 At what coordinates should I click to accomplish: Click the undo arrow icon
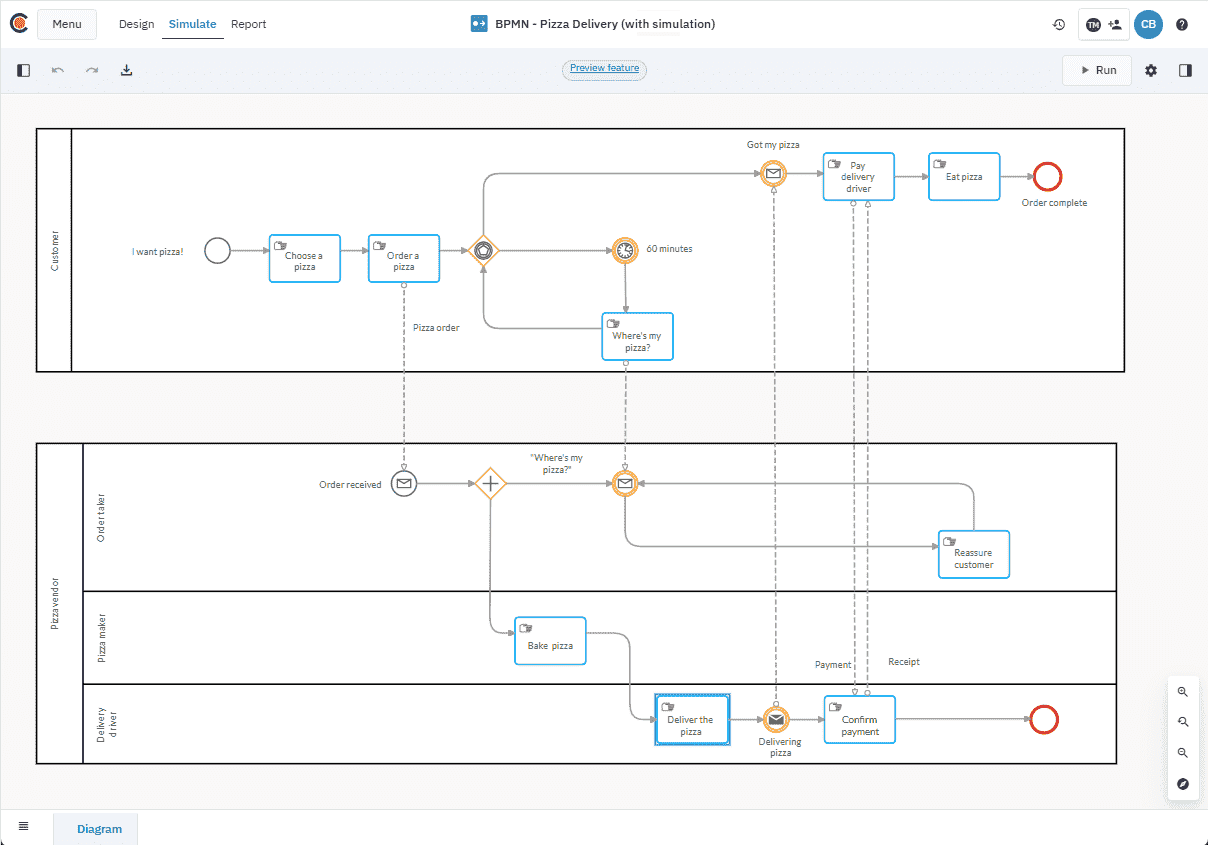(x=58, y=70)
